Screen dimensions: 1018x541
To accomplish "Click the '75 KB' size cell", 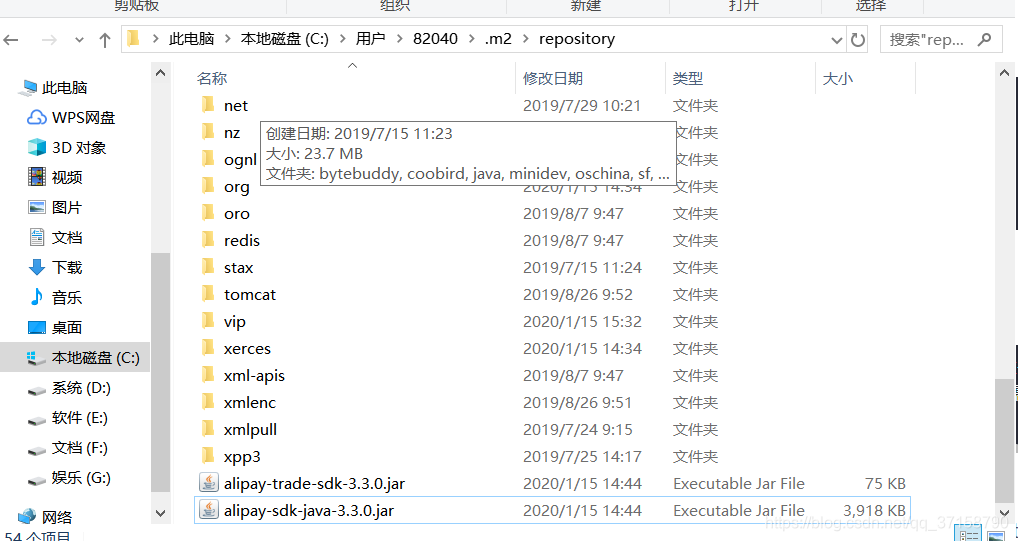I will pyautogui.click(x=886, y=483).
